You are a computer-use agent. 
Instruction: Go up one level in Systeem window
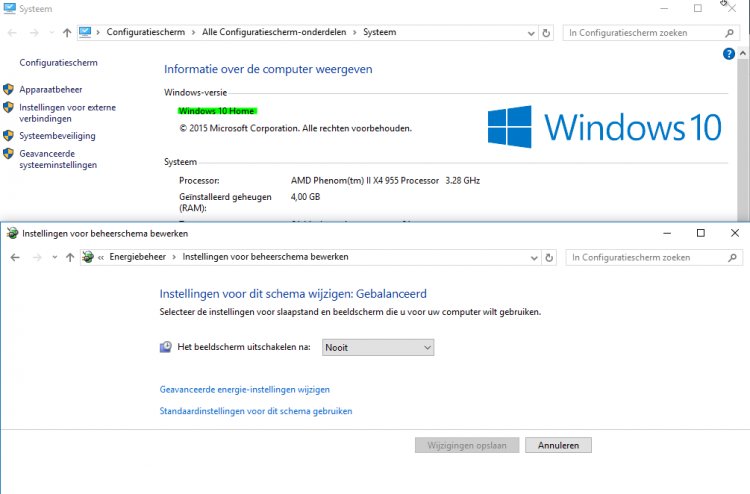point(67,33)
